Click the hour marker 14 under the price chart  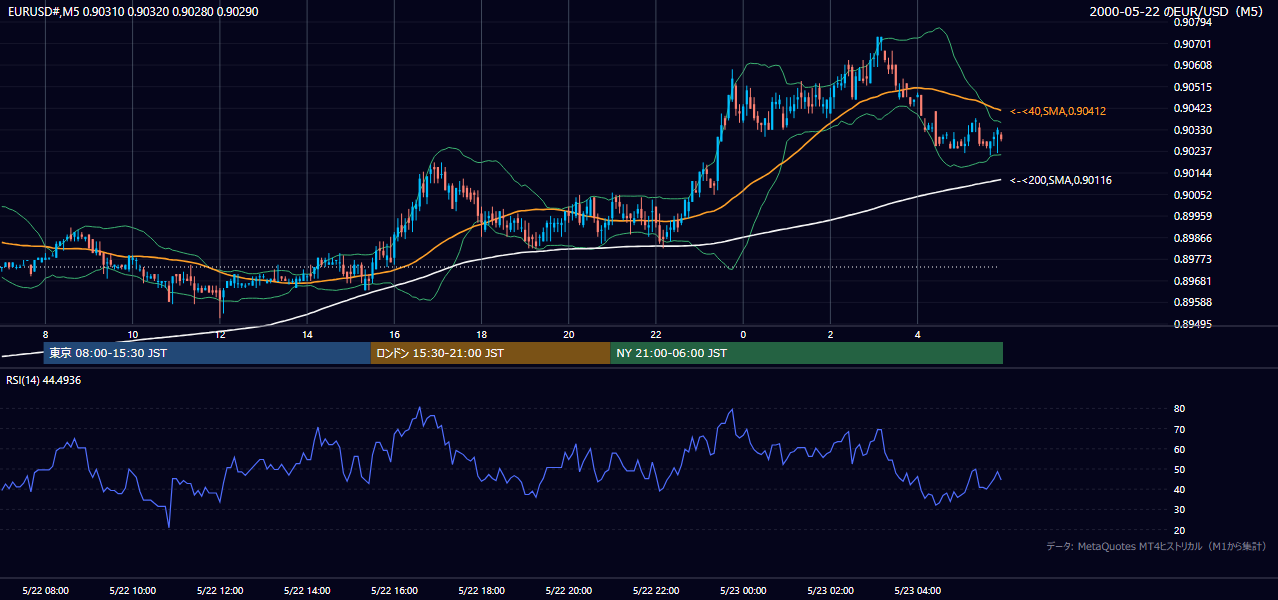307,334
